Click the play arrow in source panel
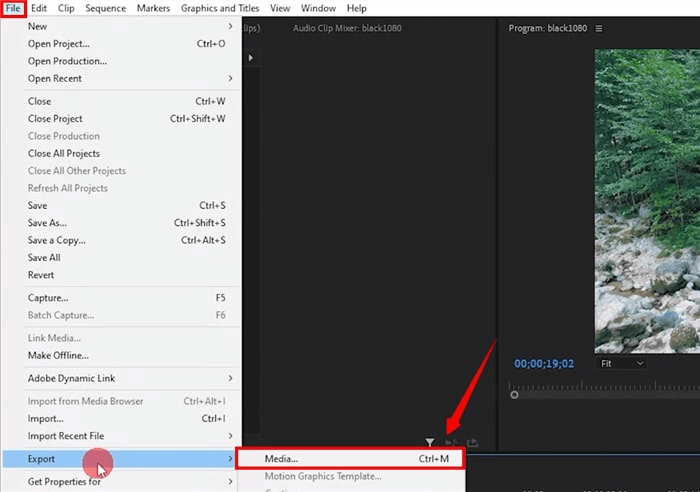The image size is (700, 492). click(x=251, y=58)
